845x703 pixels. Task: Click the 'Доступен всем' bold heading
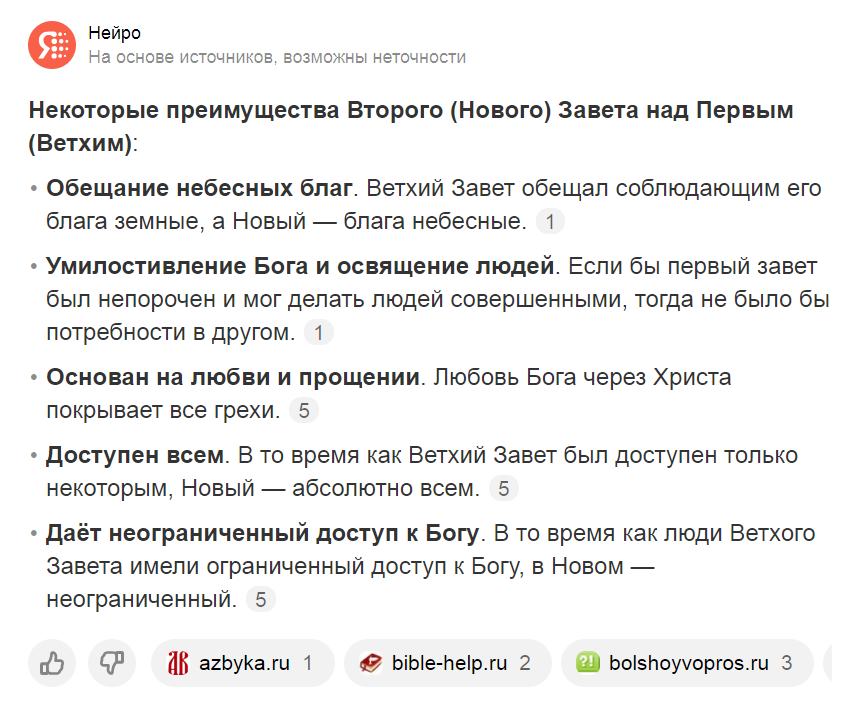pyautogui.click(x=135, y=455)
